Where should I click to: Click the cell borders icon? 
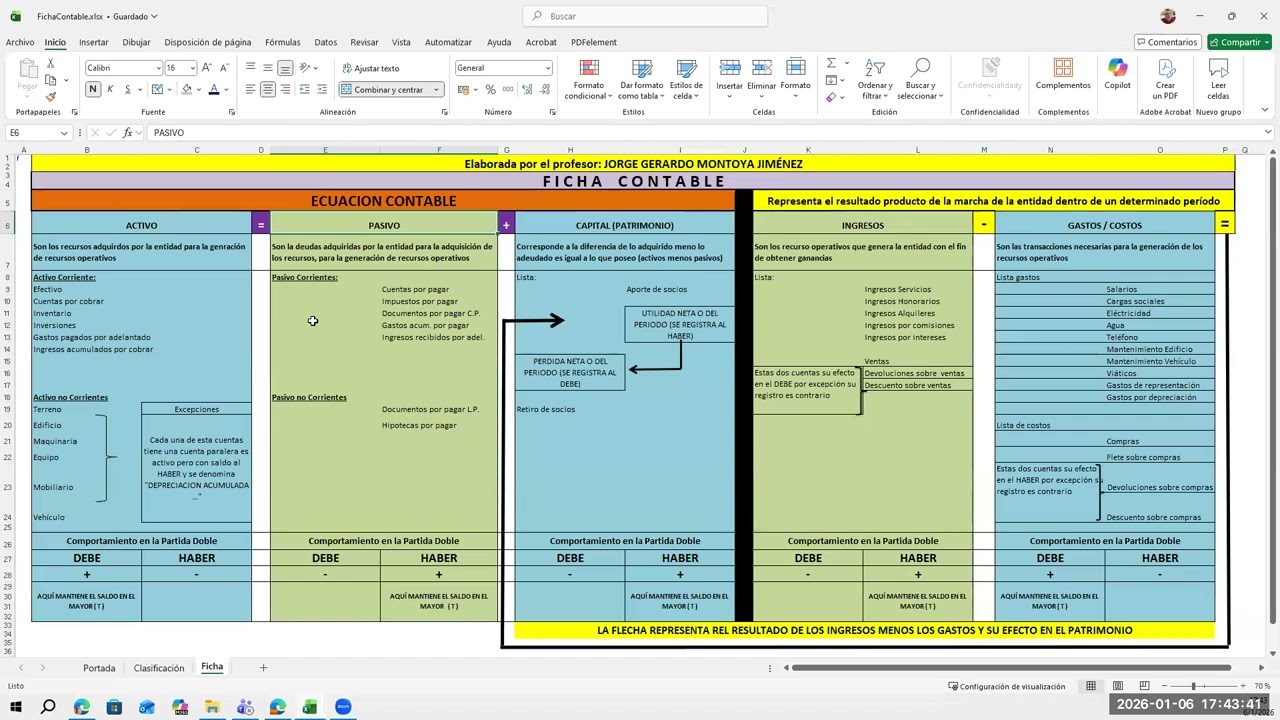point(157,89)
